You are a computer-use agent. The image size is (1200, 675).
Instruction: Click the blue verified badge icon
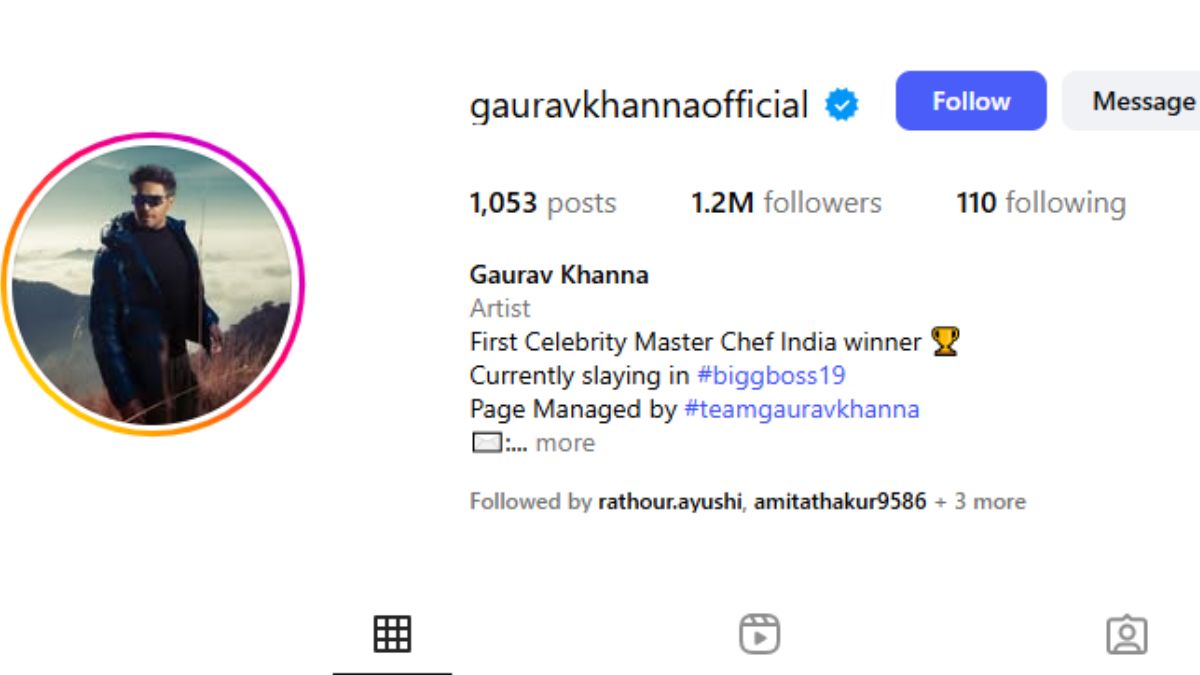pyautogui.click(x=842, y=104)
